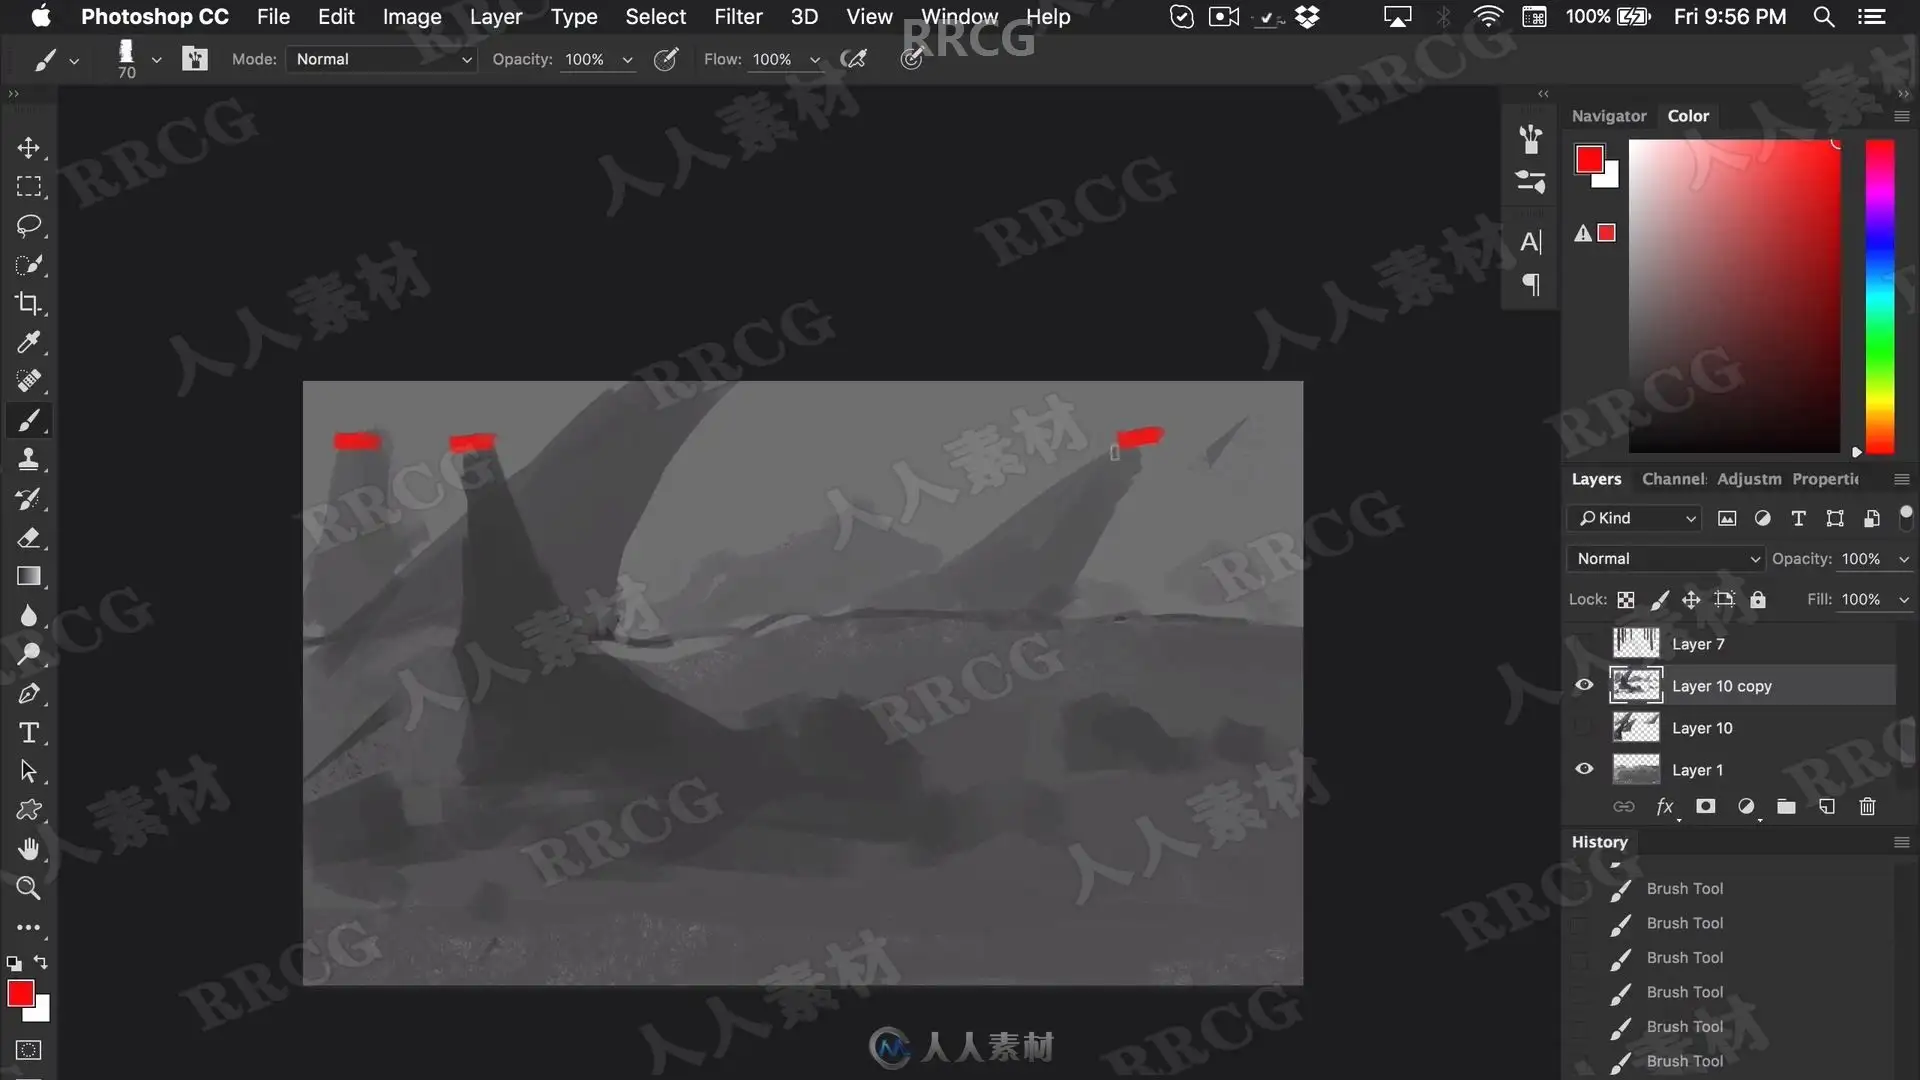Select the History Brush tool

(28, 498)
